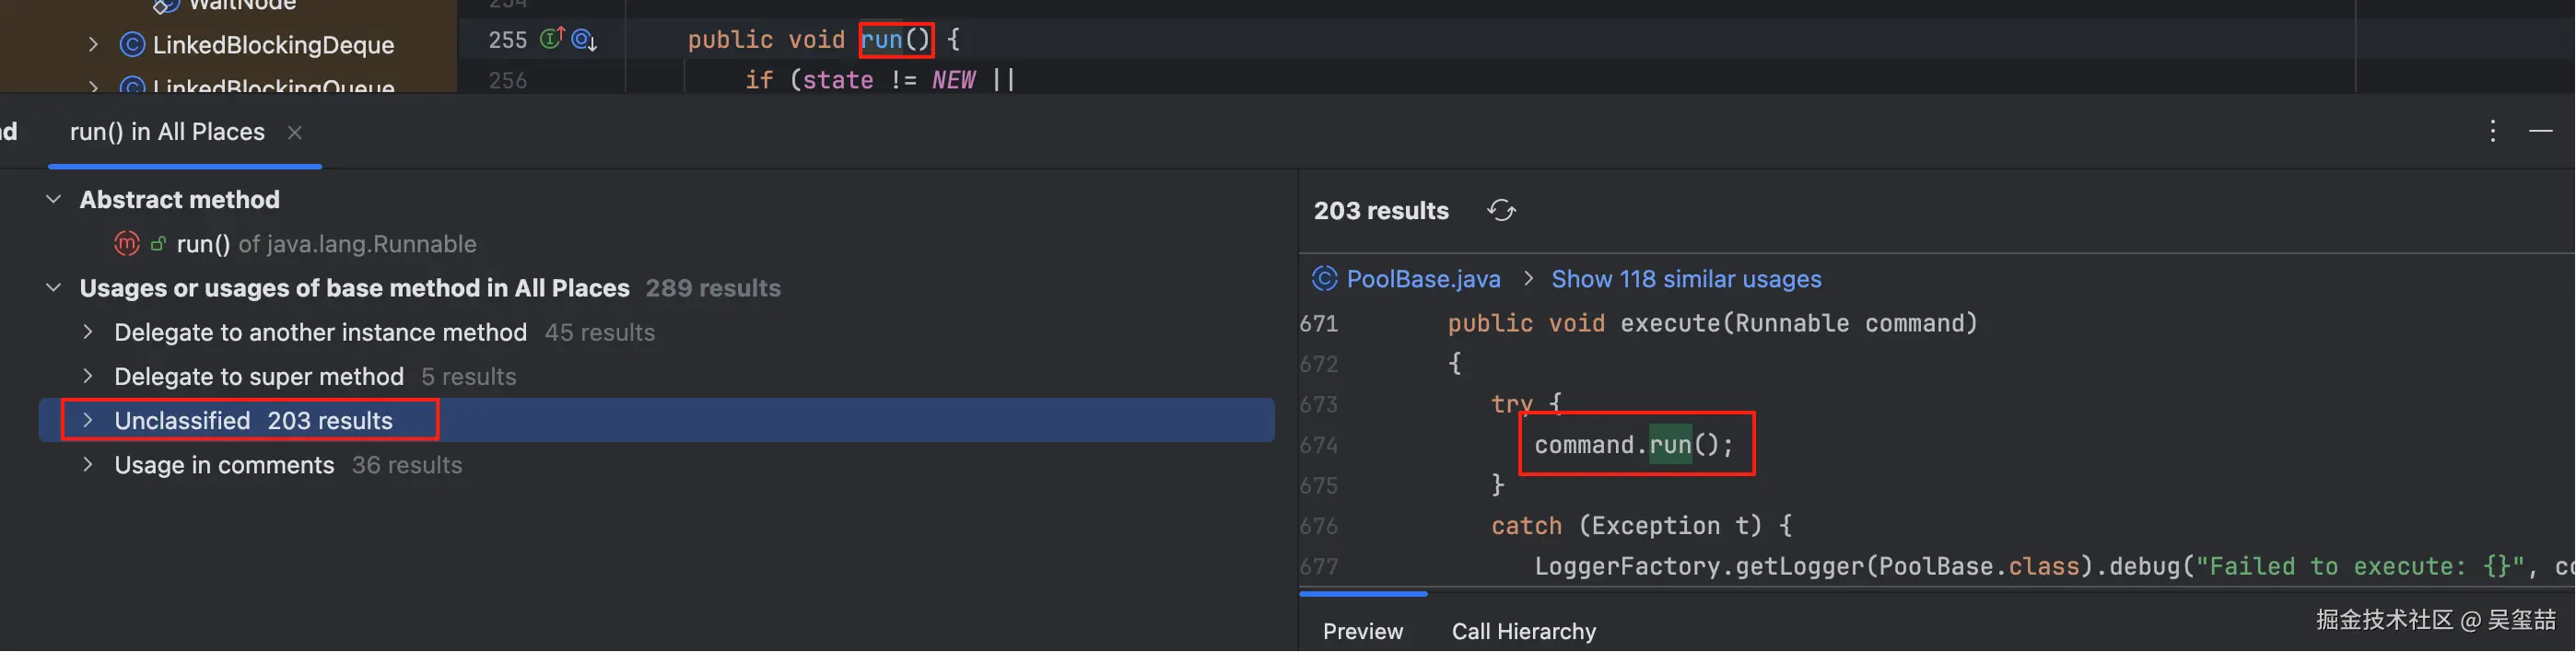The image size is (2576, 652).
Task: Click the PoolBase.java class icon in the breadcrumb
Action: (1324, 279)
